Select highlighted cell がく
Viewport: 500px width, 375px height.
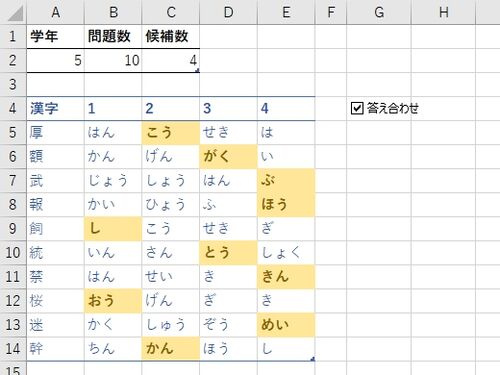[x=228, y=156]
